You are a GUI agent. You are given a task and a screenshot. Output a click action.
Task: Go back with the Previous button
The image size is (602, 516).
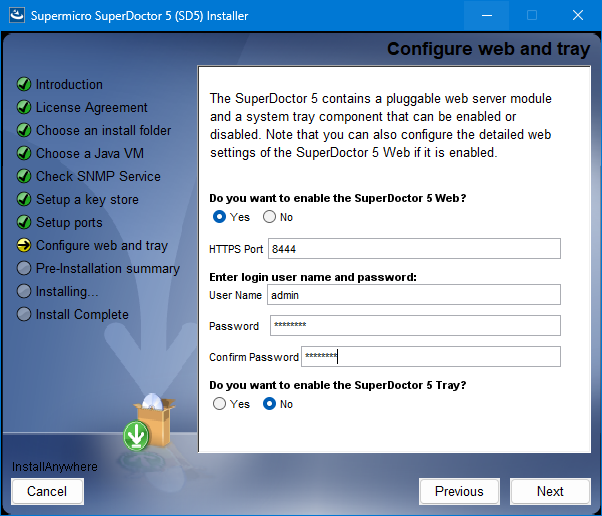point(459,491)
